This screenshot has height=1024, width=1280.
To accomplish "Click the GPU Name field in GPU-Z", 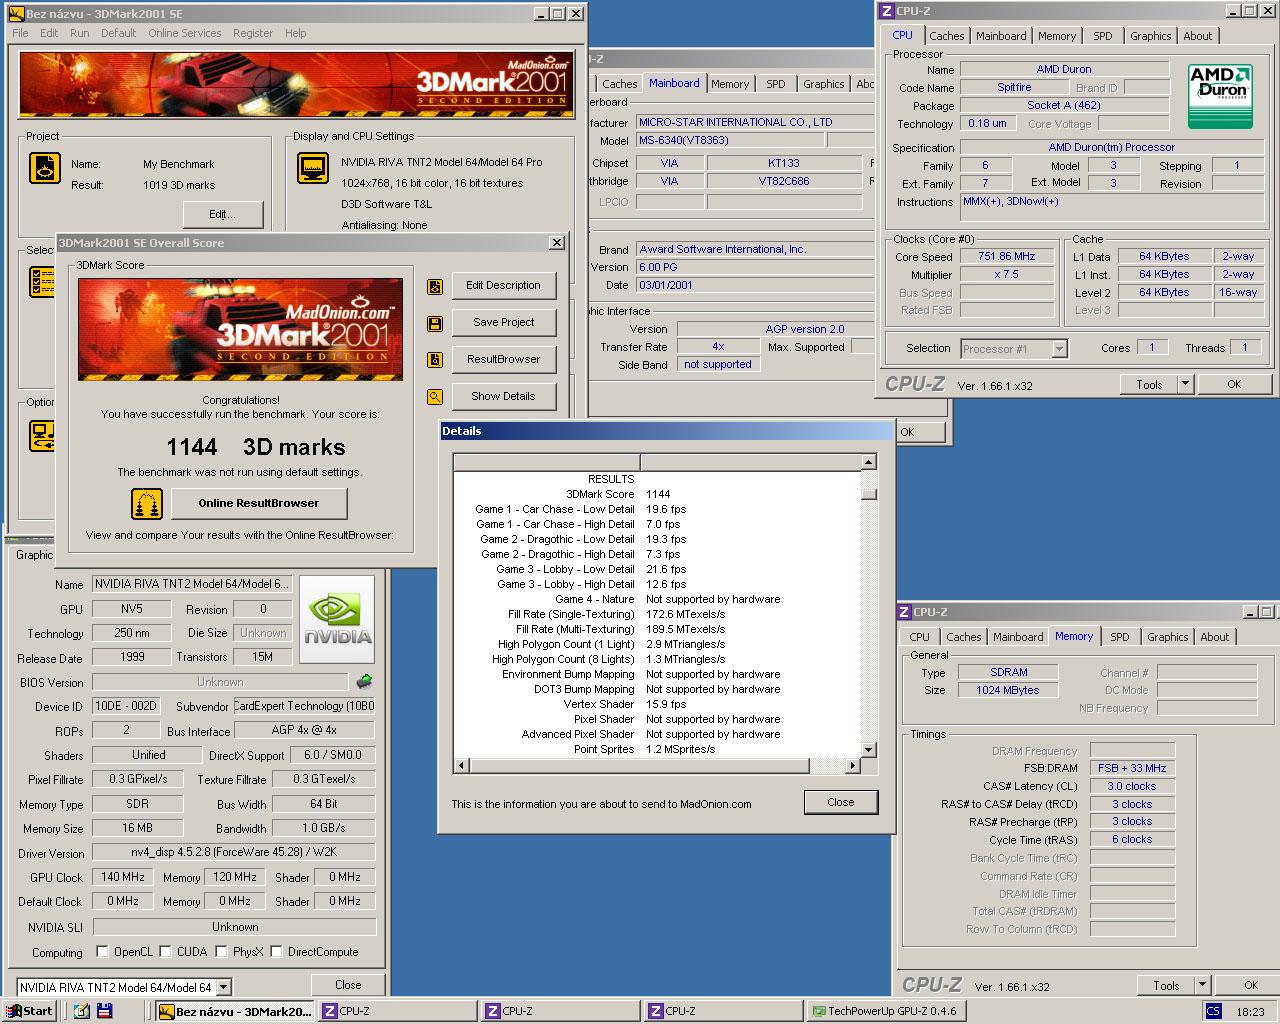I will pos(192,584).
